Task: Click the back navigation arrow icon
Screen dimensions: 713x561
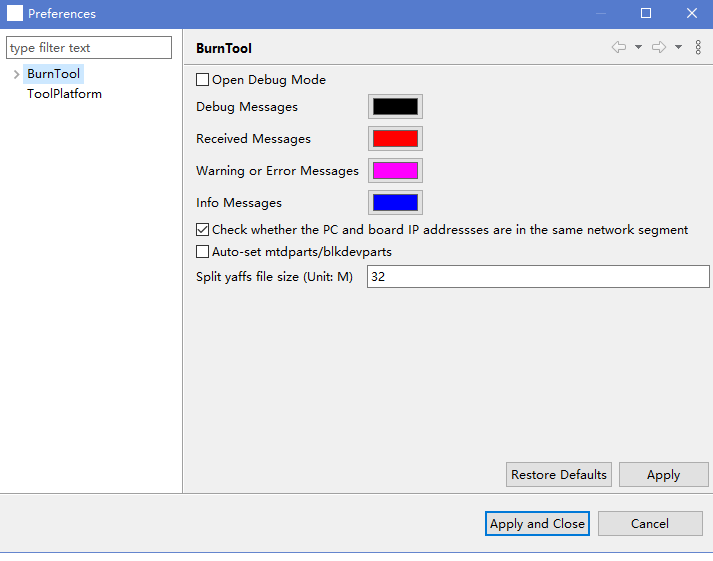Action: click(x=619, y=47)
